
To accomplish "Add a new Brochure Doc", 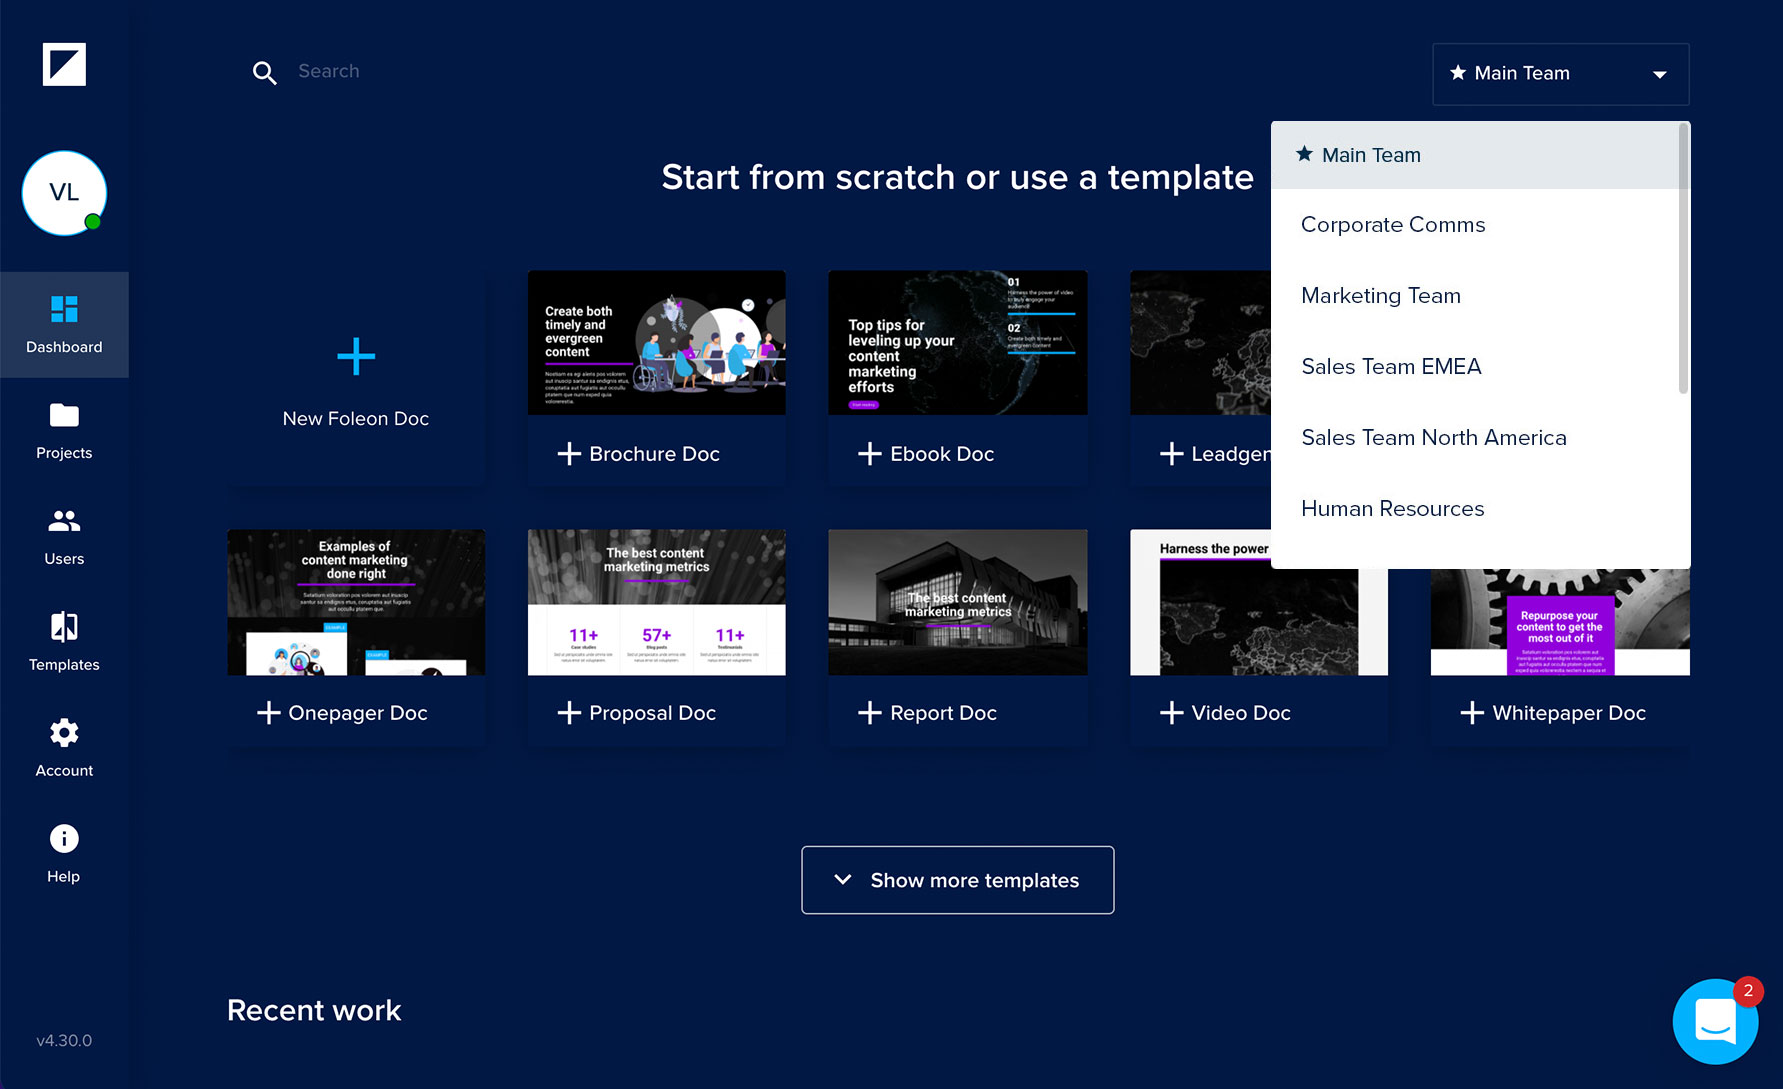I will click(x=655, y=454).
